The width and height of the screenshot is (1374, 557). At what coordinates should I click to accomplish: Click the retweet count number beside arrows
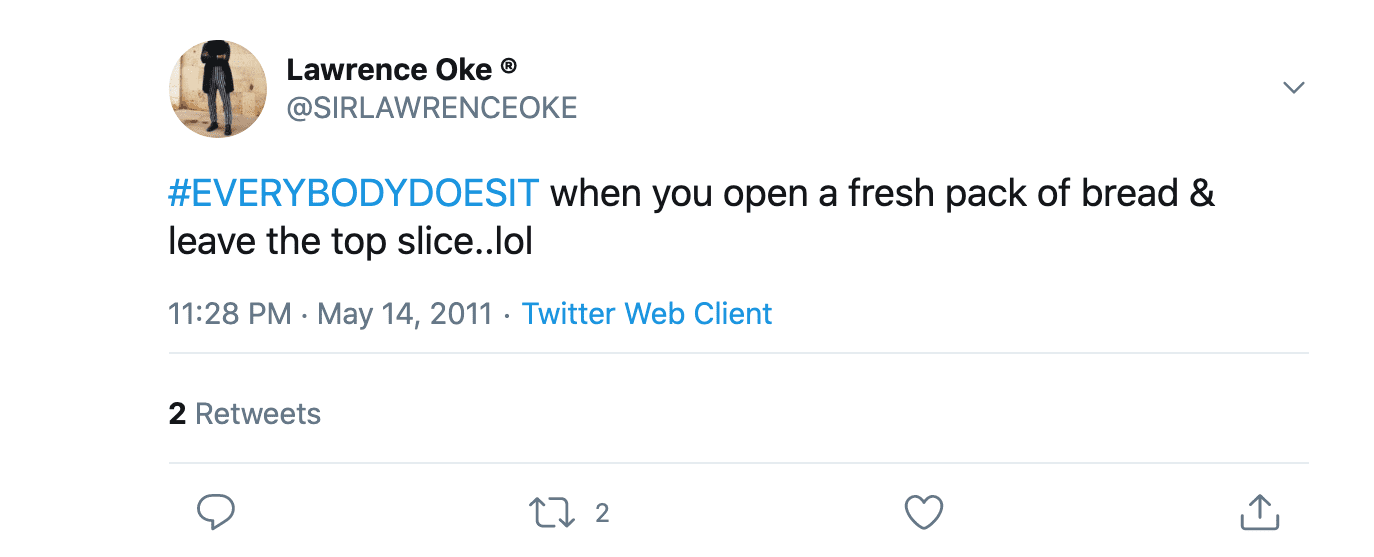tap(602, 514)
